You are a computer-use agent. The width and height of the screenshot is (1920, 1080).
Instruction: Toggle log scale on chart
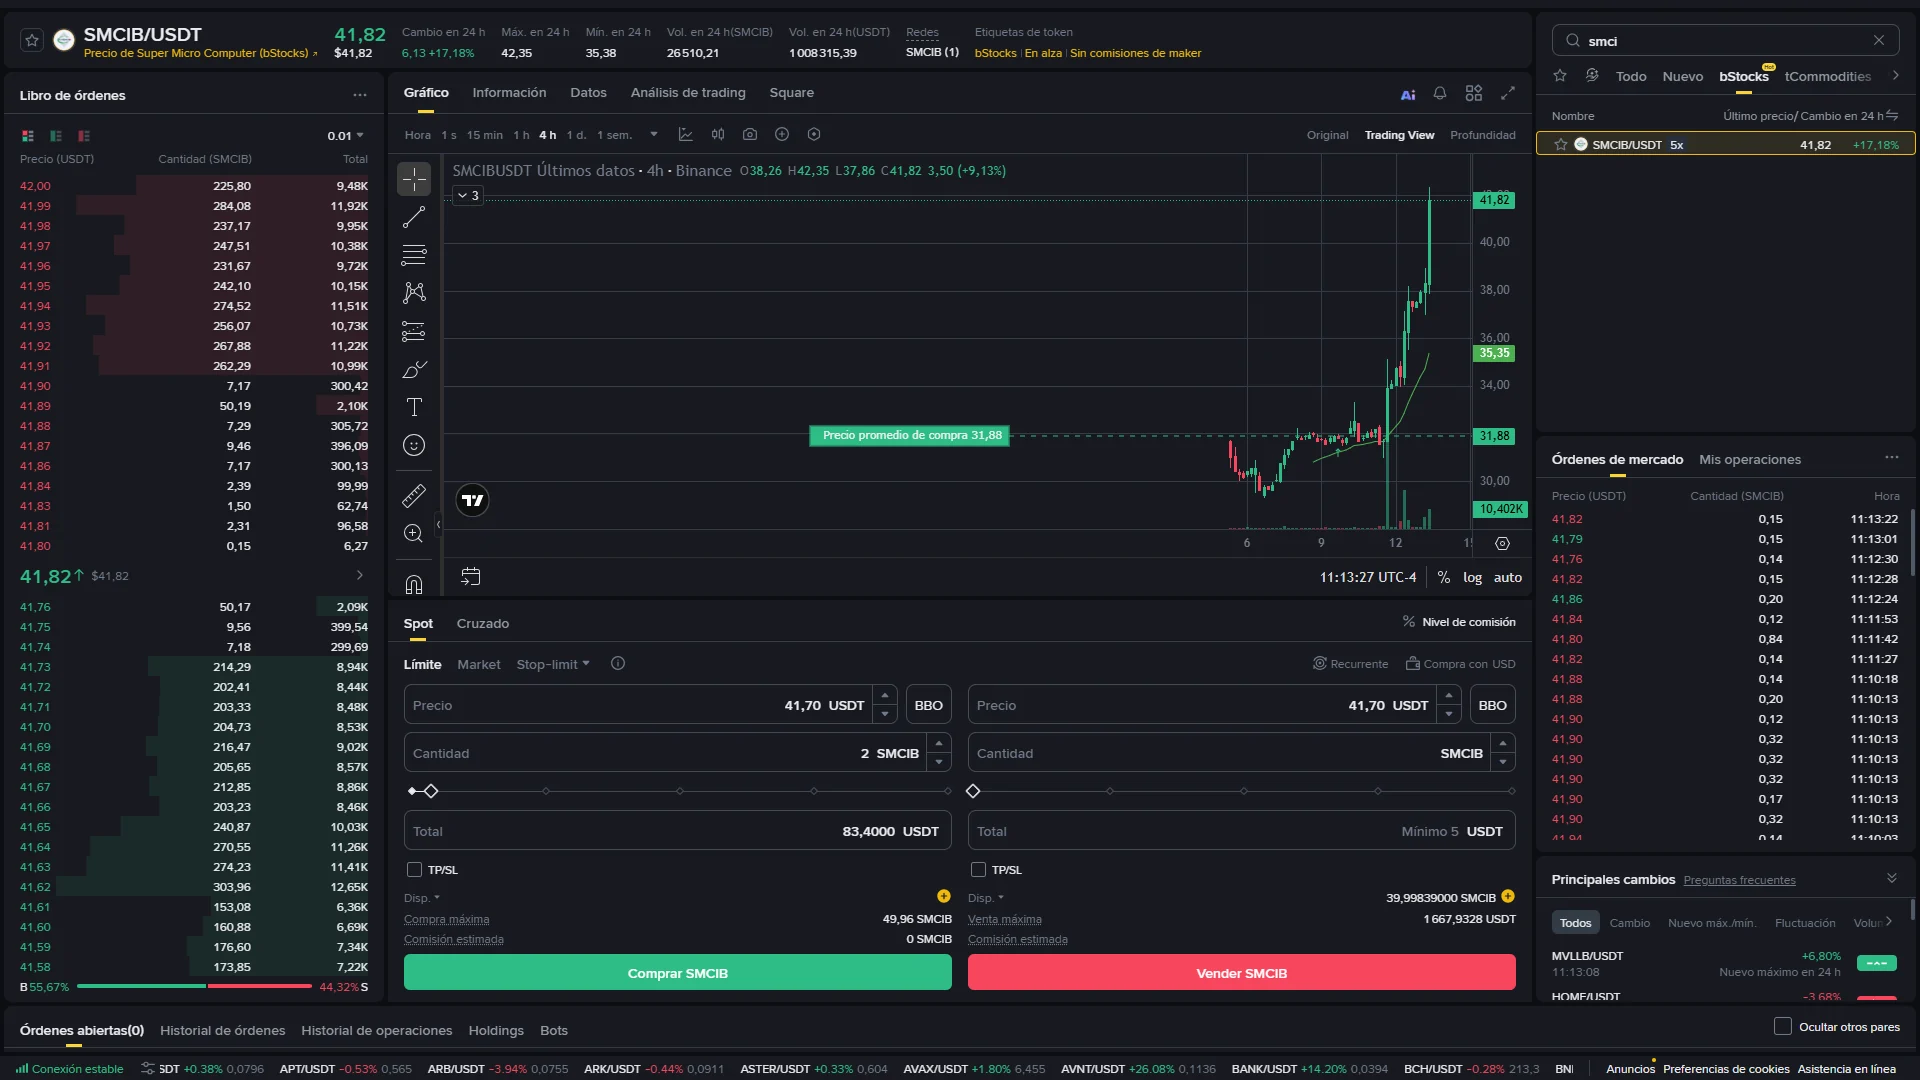1473,577
